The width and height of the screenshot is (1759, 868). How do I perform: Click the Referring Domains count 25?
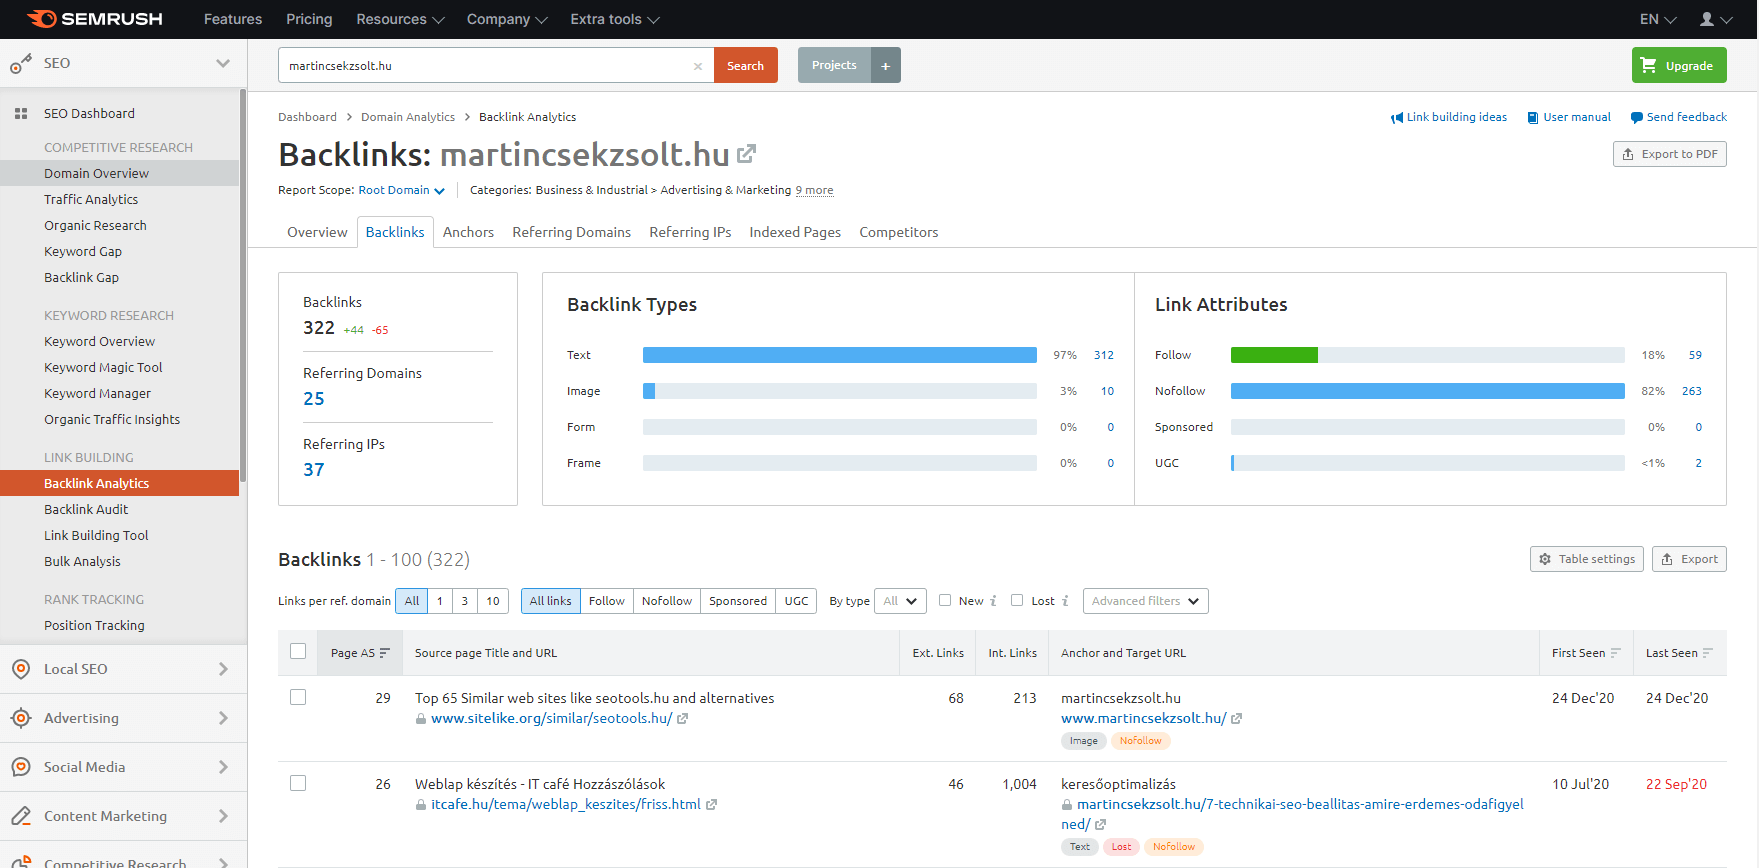click(x=314, y=399)
